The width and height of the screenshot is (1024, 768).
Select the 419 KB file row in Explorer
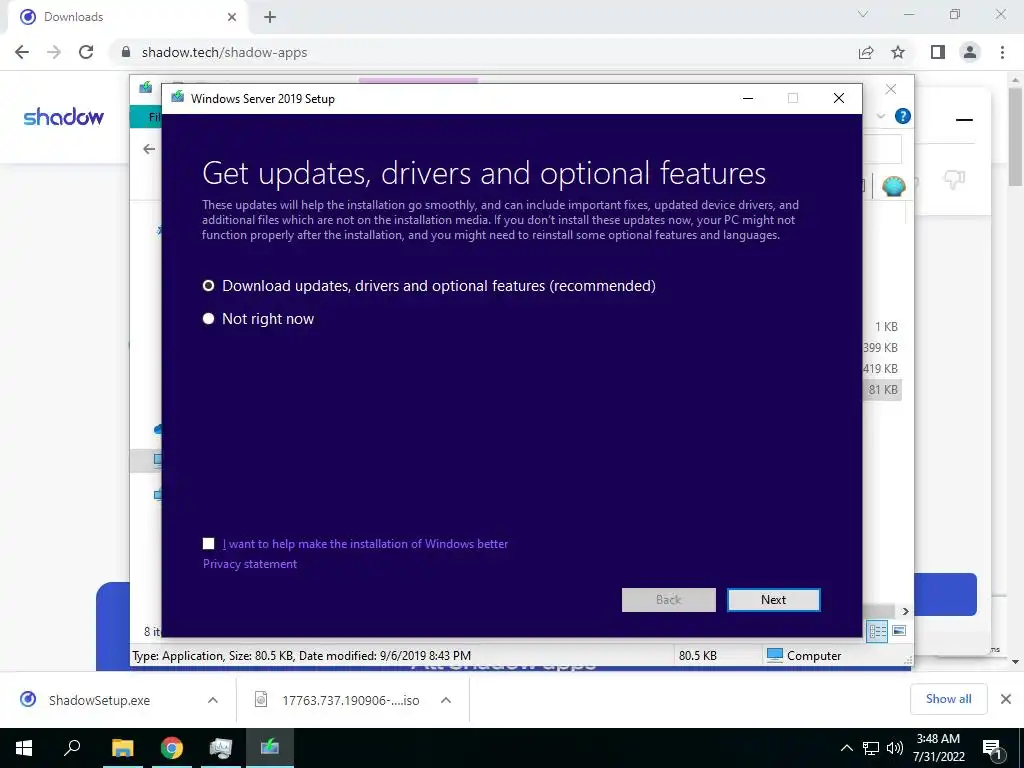tap(880, 368)
